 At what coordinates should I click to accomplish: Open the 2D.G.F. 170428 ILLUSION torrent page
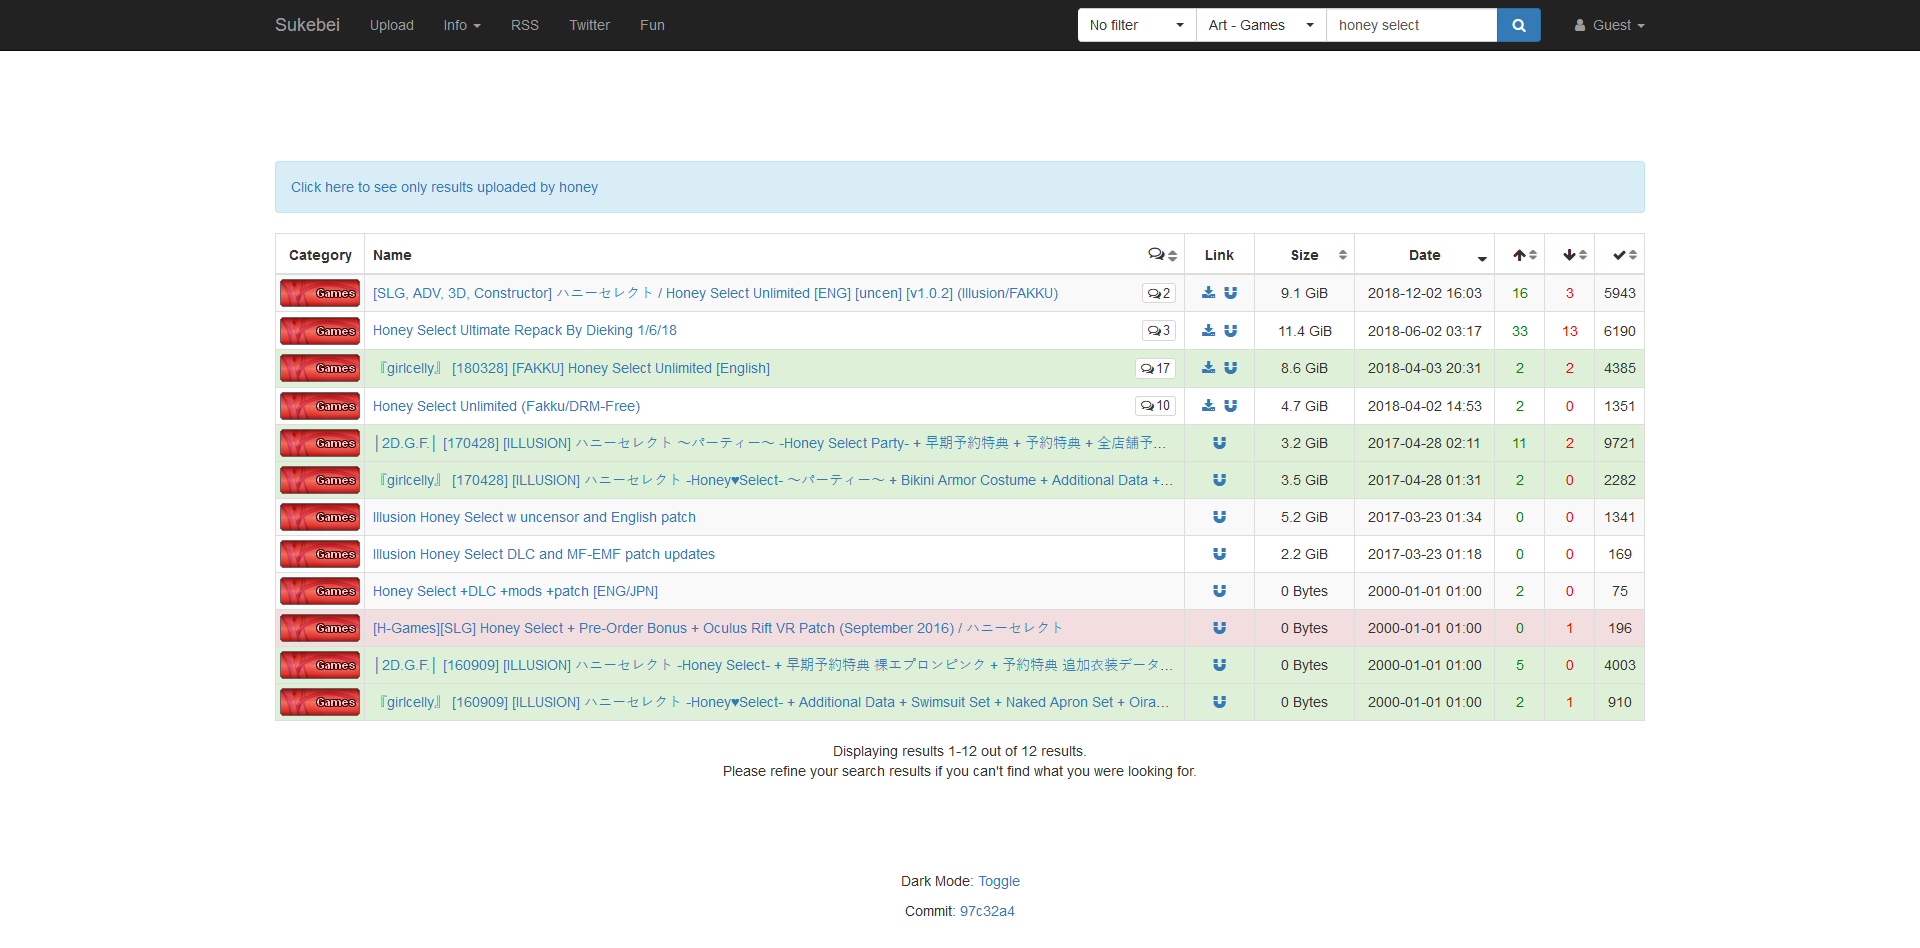[x=770, y=443]
